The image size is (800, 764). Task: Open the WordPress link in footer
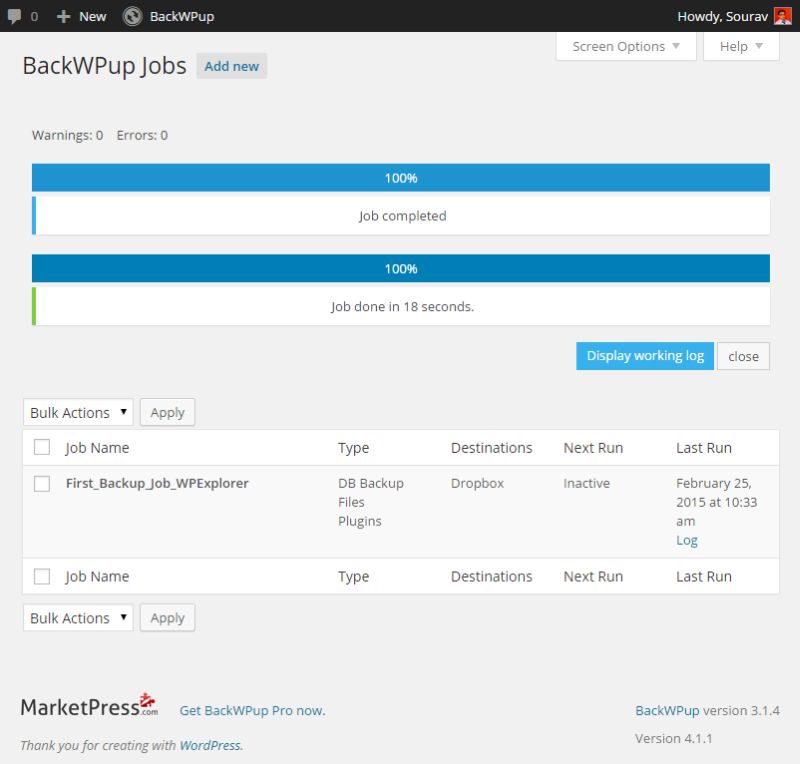[210, 746]
